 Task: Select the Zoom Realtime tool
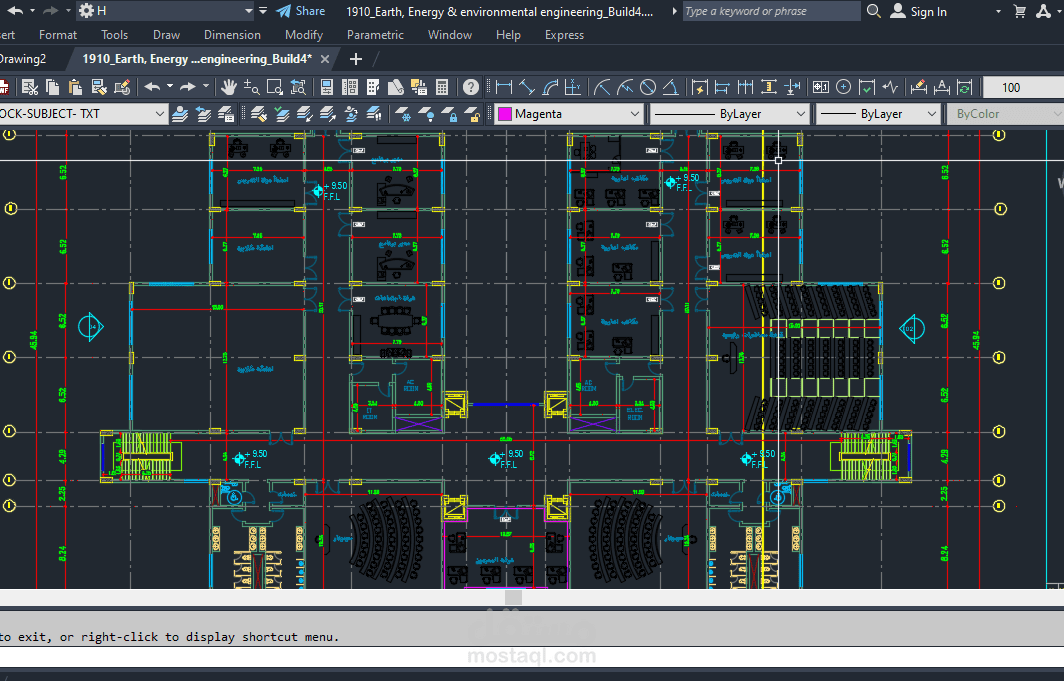coord(251,87)
